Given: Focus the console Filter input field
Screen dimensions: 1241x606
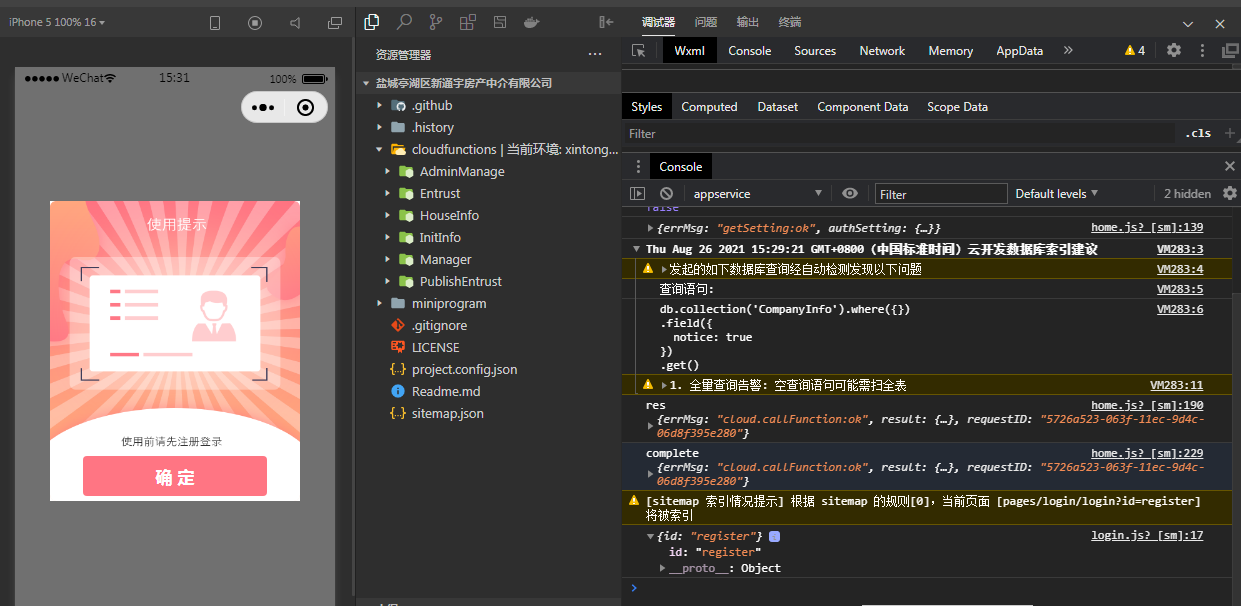Looking at the screenshot, I should [941, 194].
